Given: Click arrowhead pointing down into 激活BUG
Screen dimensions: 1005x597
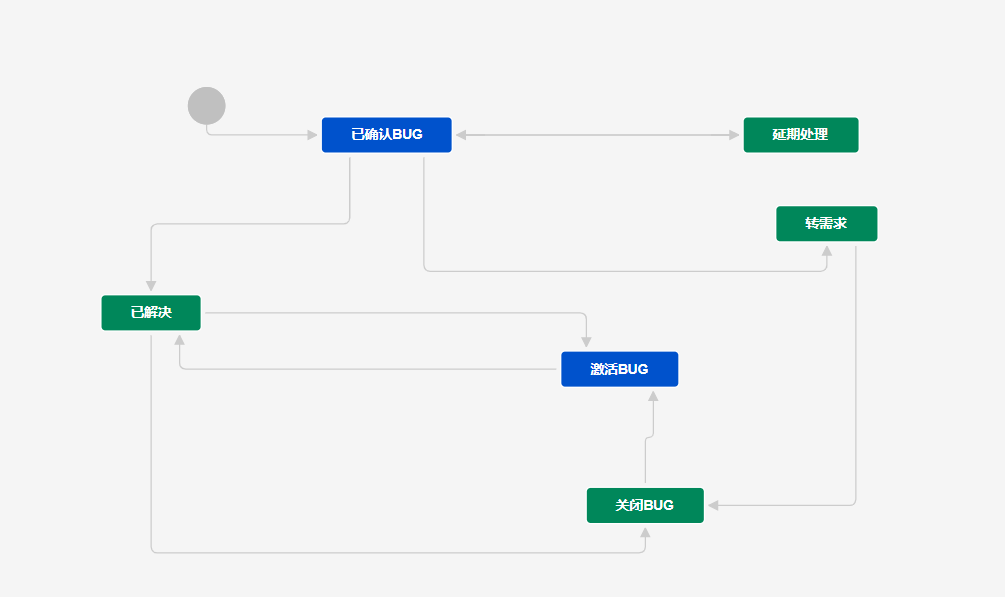Looking at the screenshot, I should [586, 342].
